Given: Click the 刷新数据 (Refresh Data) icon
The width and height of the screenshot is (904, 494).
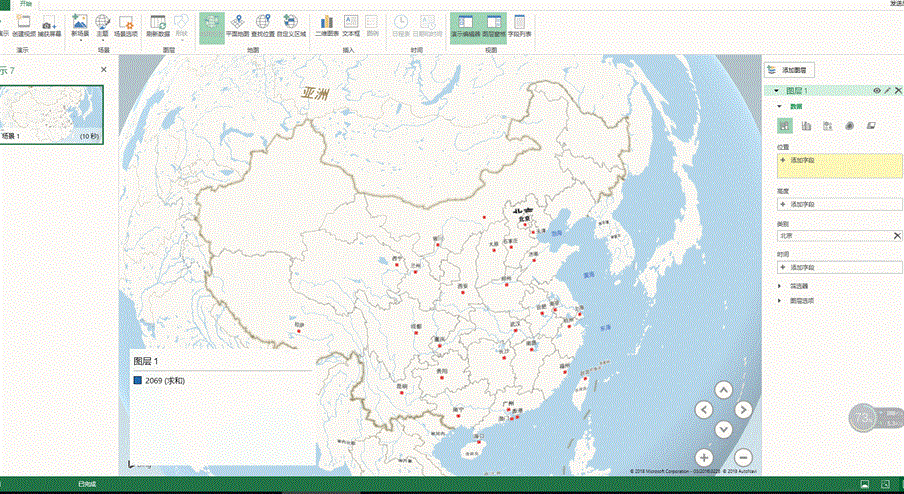Looking at the screenshot, I should pos(157,24).
